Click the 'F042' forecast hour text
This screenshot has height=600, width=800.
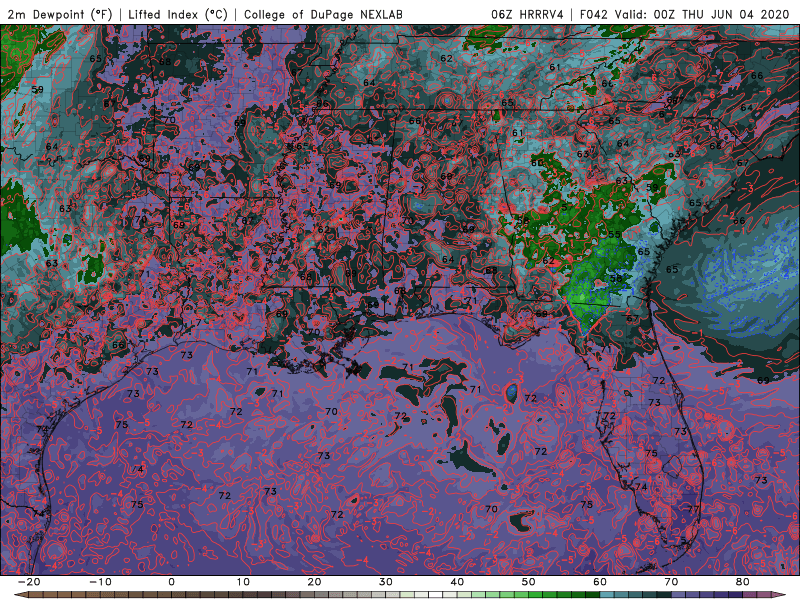[593, 14]
